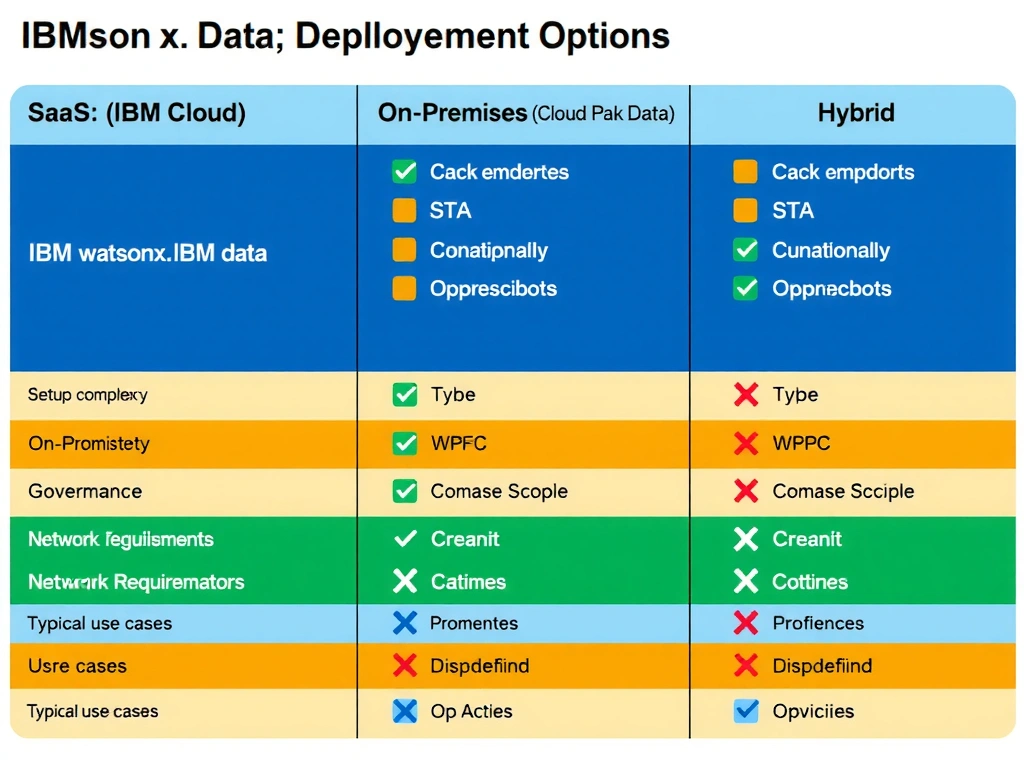Click the "Op Acties" cell text
1024x768 pixels.
(x=472, y=712)
